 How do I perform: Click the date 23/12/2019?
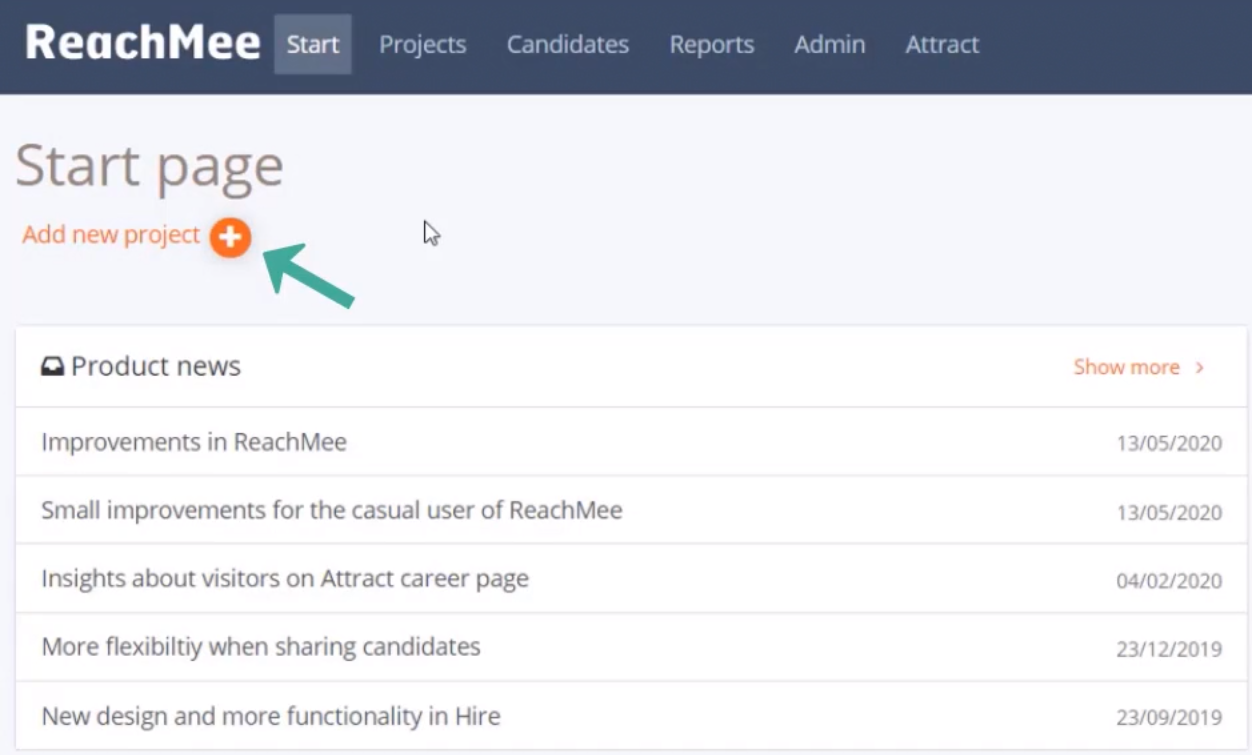pos(1169,649)
